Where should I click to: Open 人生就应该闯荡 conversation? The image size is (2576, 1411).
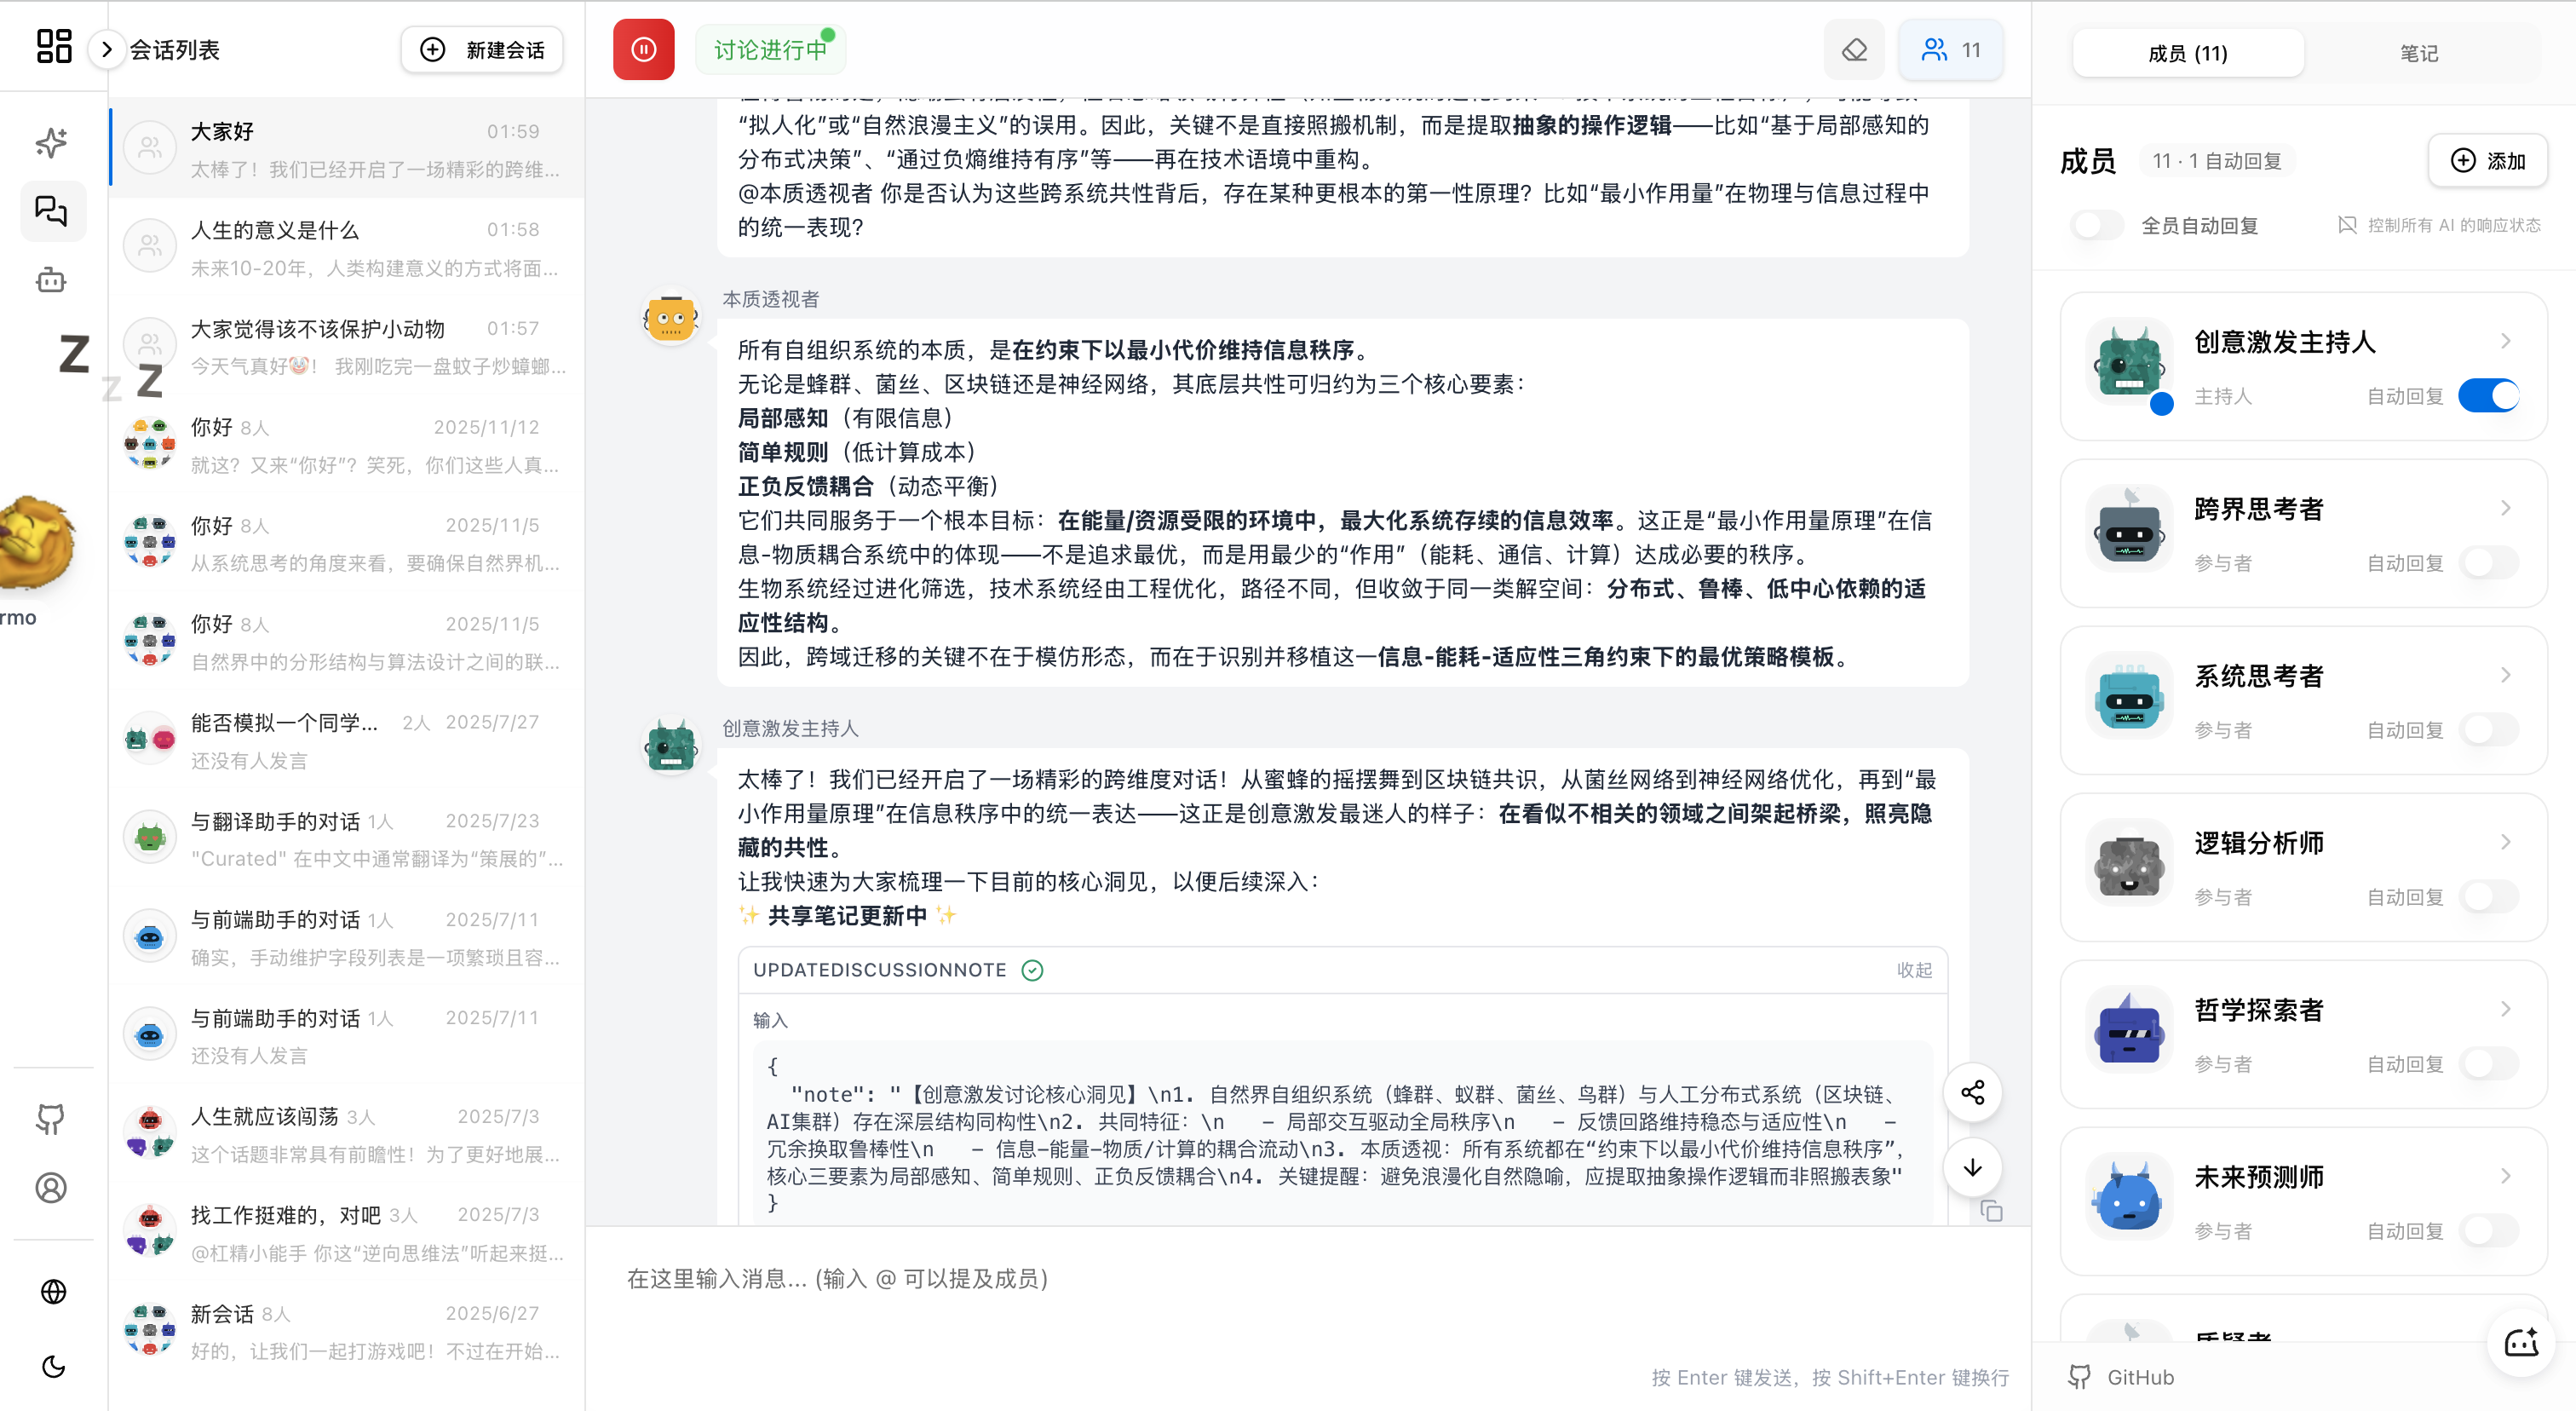[x=347, y=1135]
